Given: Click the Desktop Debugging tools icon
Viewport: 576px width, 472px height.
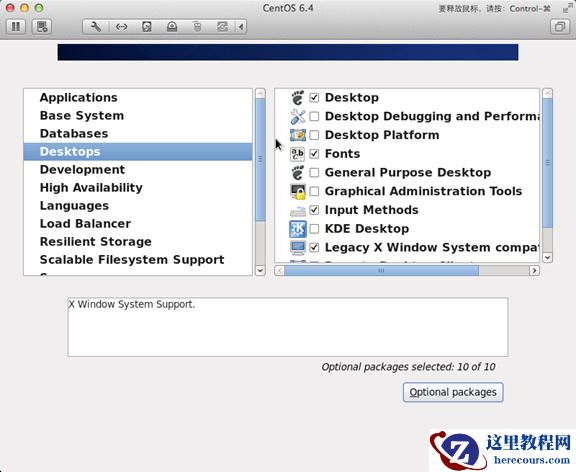Looking at the screenshot, I should coord(298,116).
